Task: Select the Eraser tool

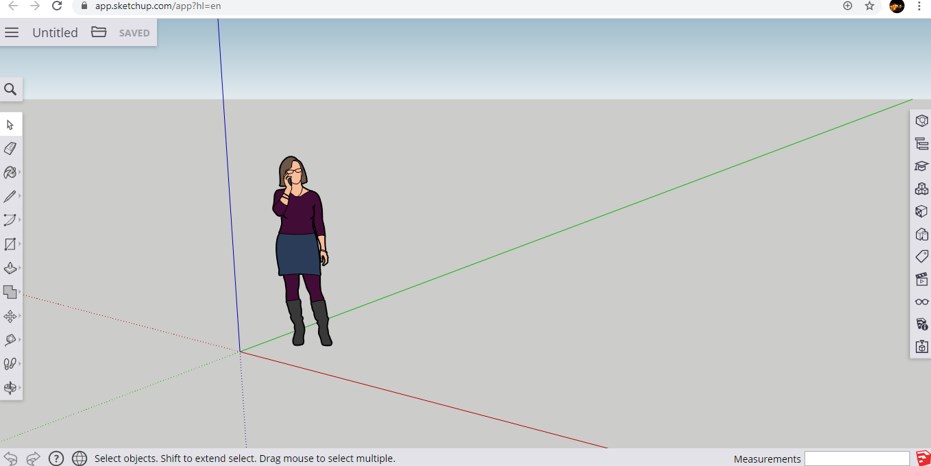Action: 10,148
